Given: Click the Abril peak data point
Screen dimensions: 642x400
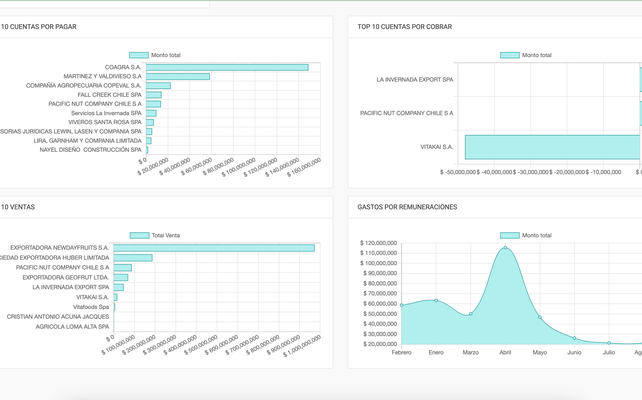Looking at the screenshot, I should [x=505, y=247].
